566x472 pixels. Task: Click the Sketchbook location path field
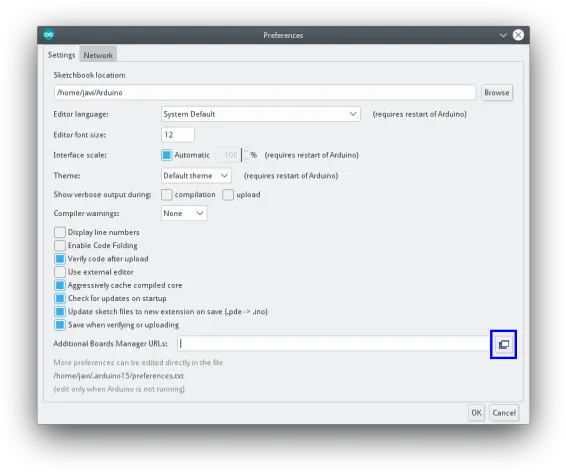point(265,92)
